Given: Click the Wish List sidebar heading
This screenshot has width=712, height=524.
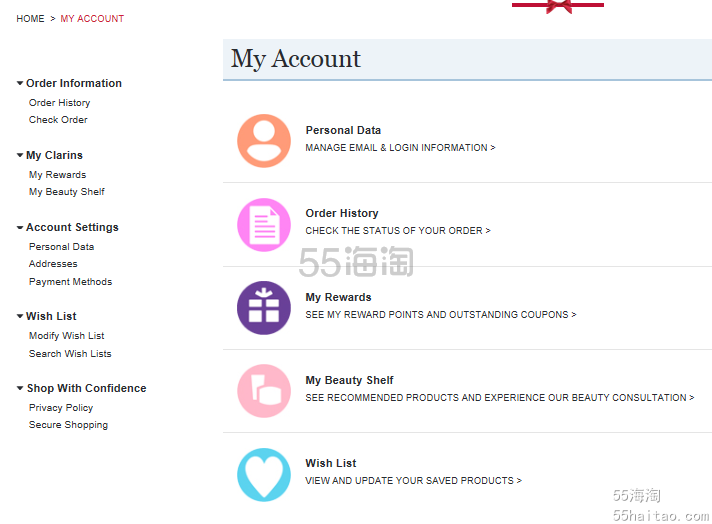Looking at the screenshot, I should click(51, 316).
